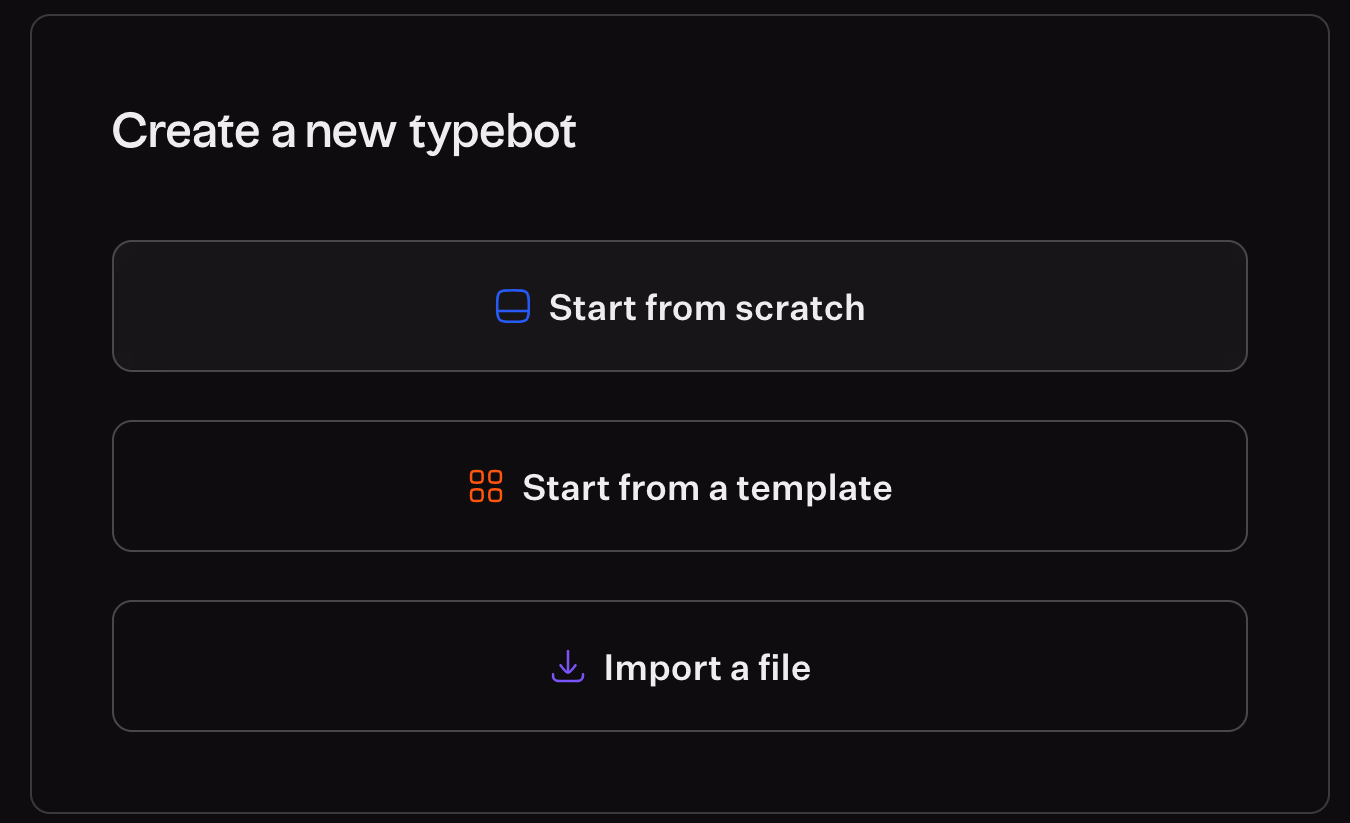Choose Start from scratch
The image size is (1350, 823).
[680, 306]
